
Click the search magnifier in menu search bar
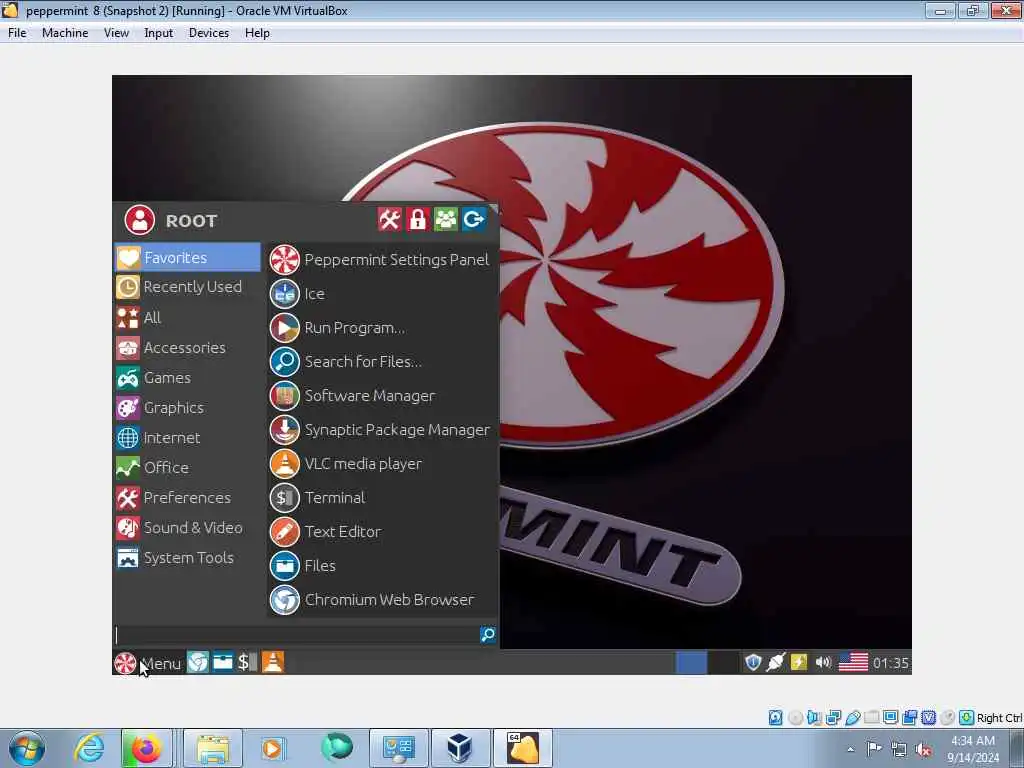[488, 634]
